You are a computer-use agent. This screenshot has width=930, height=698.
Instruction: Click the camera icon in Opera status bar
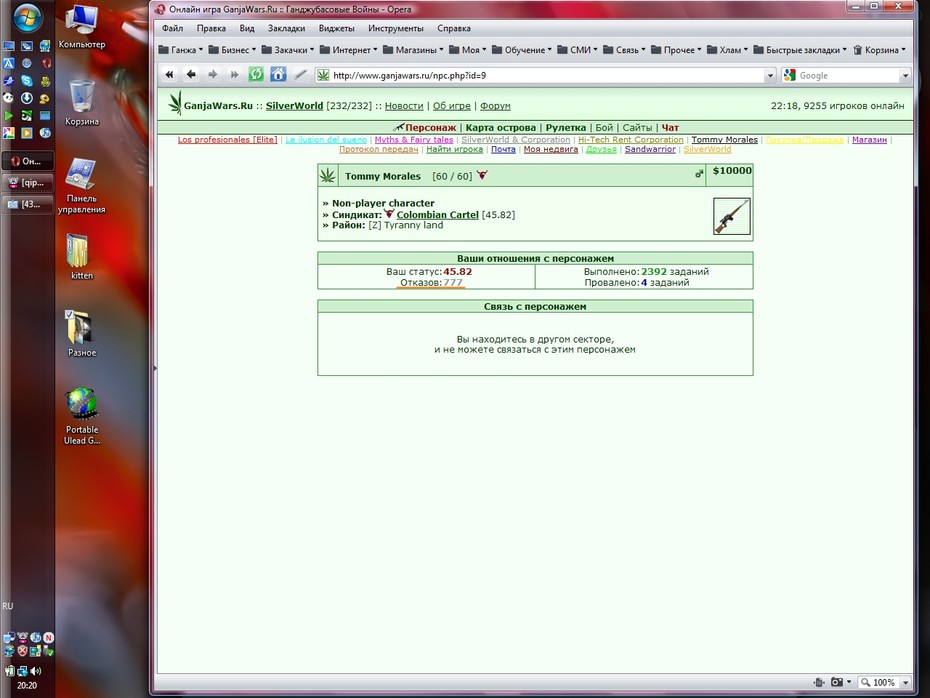pyautogui.click(x=837, y=682)
